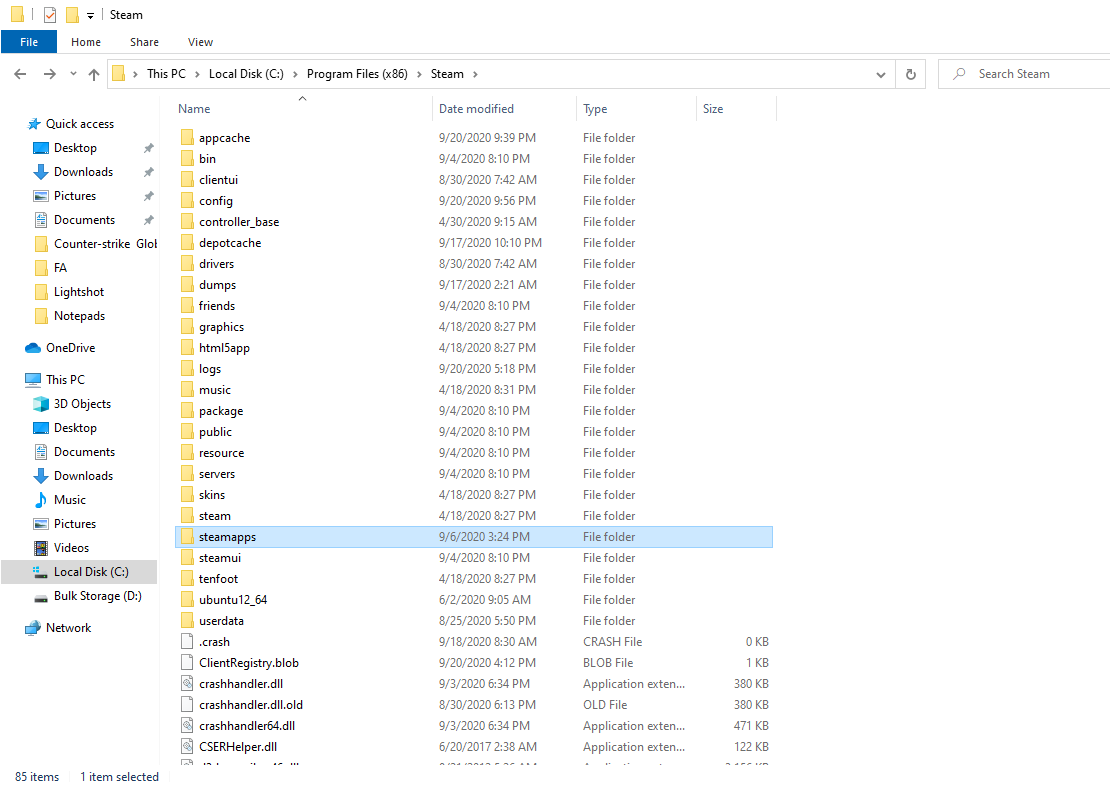The width and height of the screenshot is (1110, 789).
Task: Select the graphics folder name
Action: point(222,327)
